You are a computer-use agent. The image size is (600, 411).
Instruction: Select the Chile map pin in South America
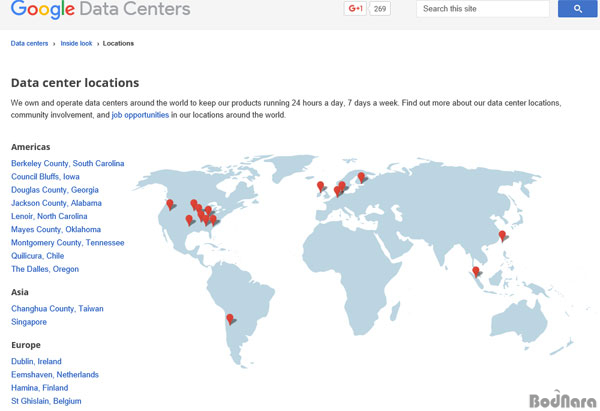[x=230, y=319]
